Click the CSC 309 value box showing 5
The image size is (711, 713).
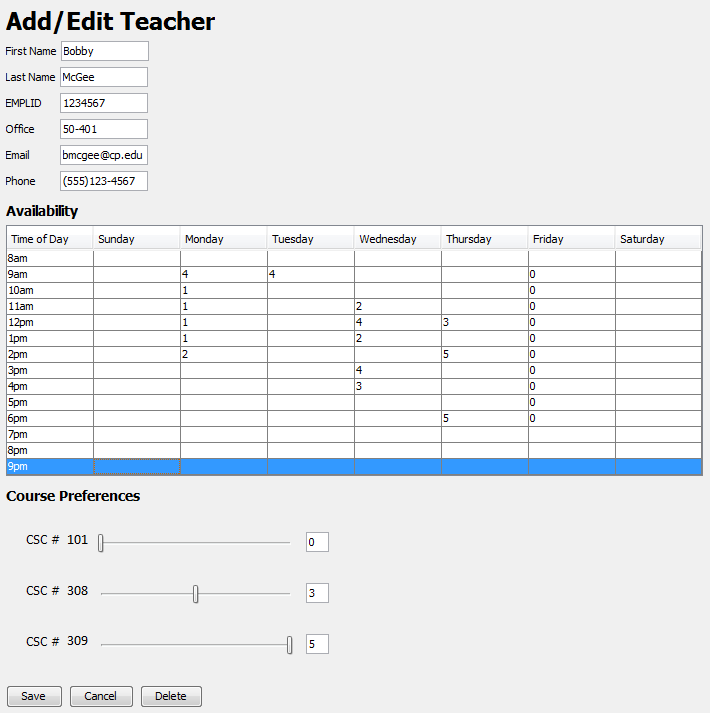(x=317, y=644)
